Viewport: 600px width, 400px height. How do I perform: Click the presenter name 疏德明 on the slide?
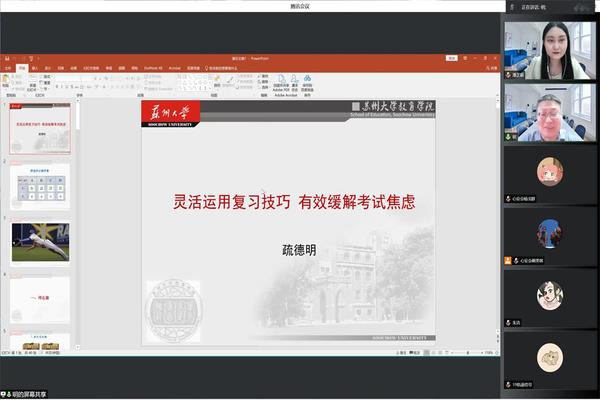(x=298, y=250)
